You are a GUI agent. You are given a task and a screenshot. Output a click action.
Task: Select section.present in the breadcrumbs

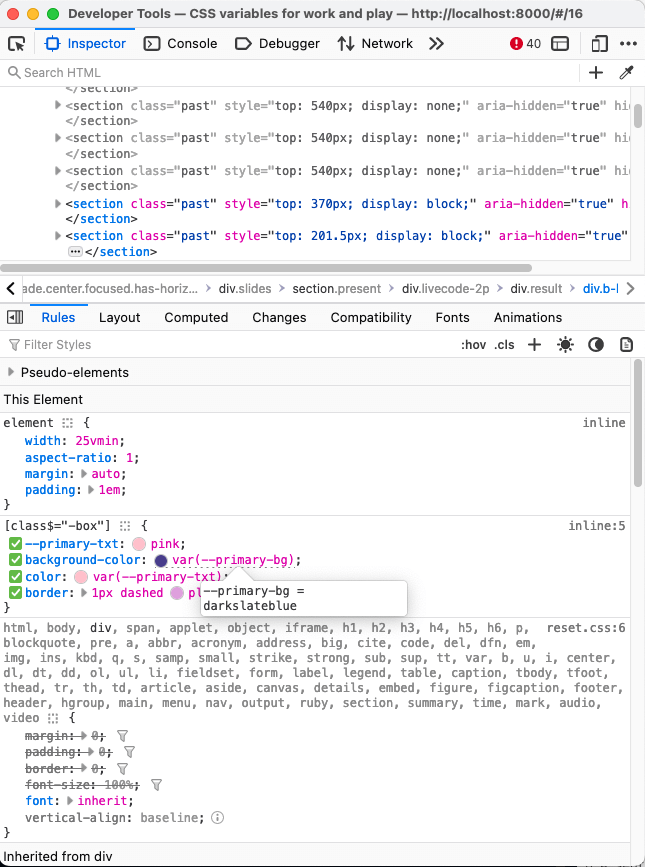click(337, 289)
